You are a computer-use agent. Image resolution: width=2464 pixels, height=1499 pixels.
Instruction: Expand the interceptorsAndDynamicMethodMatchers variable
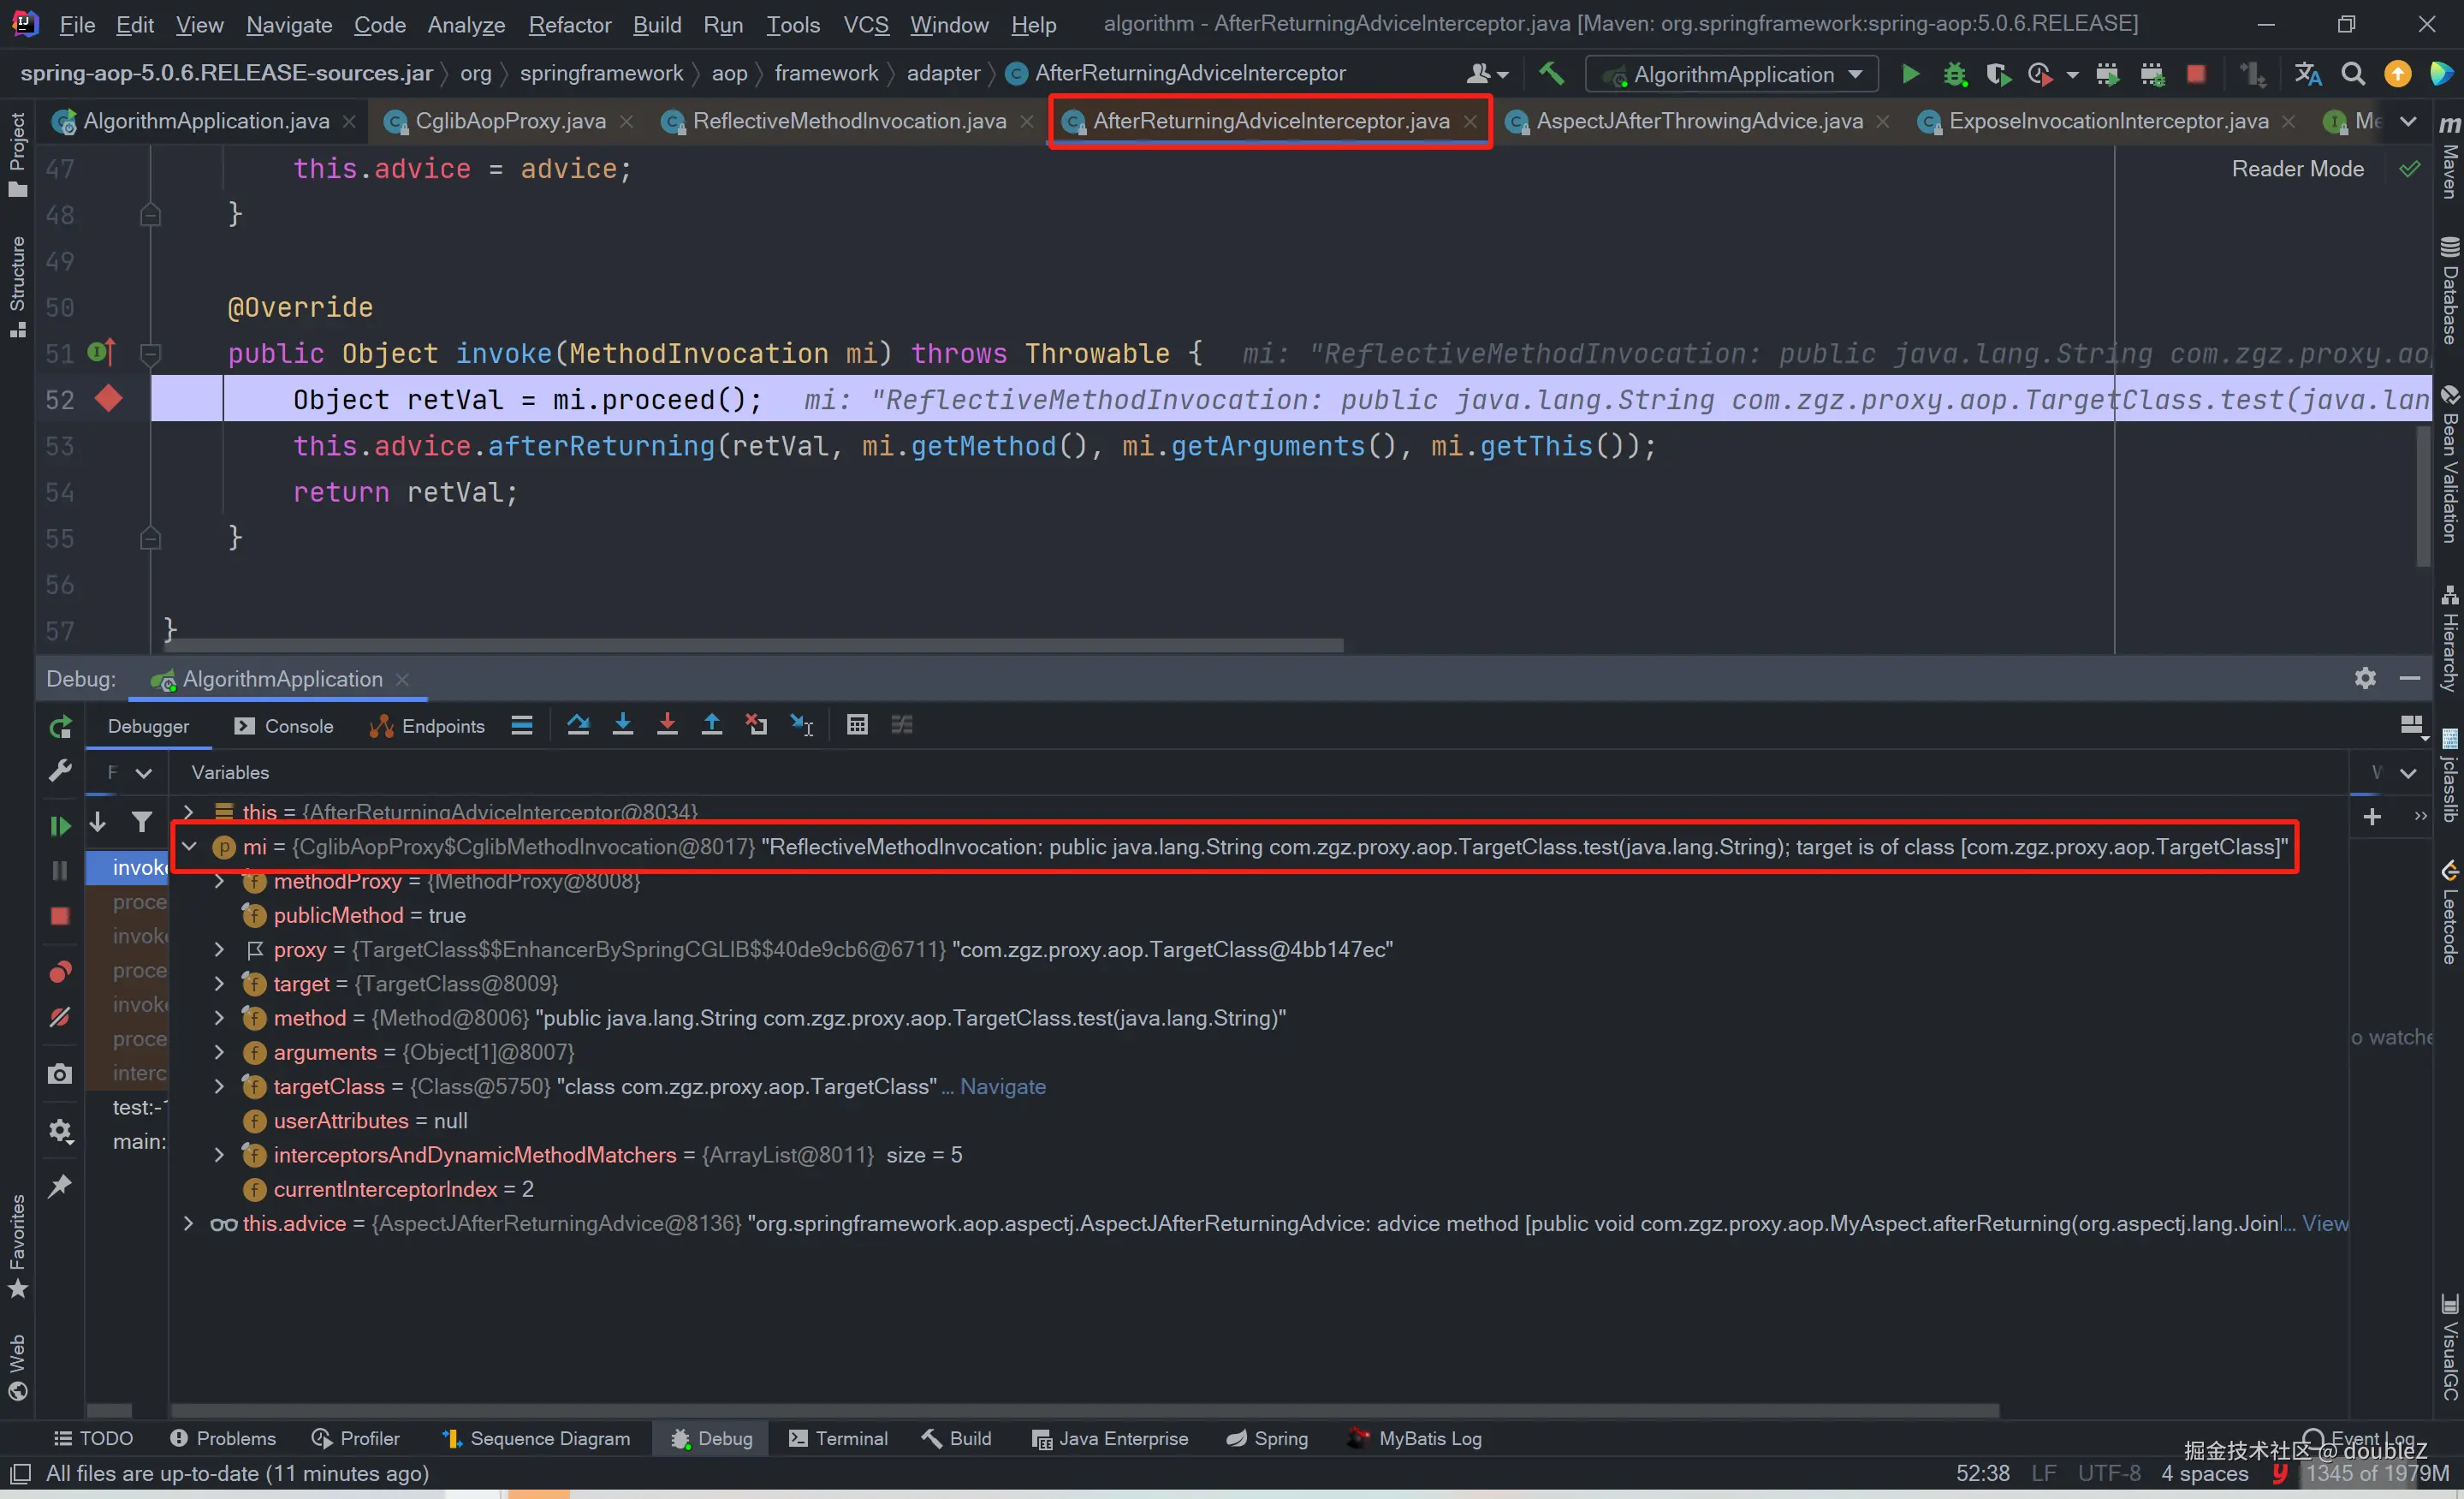[x=219, y=1155]
